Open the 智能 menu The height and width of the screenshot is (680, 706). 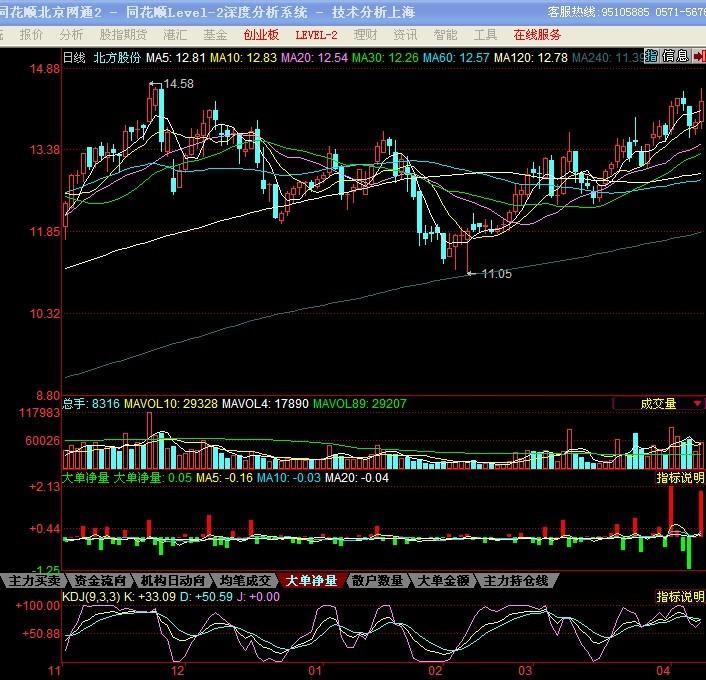(x=445, y=35)
